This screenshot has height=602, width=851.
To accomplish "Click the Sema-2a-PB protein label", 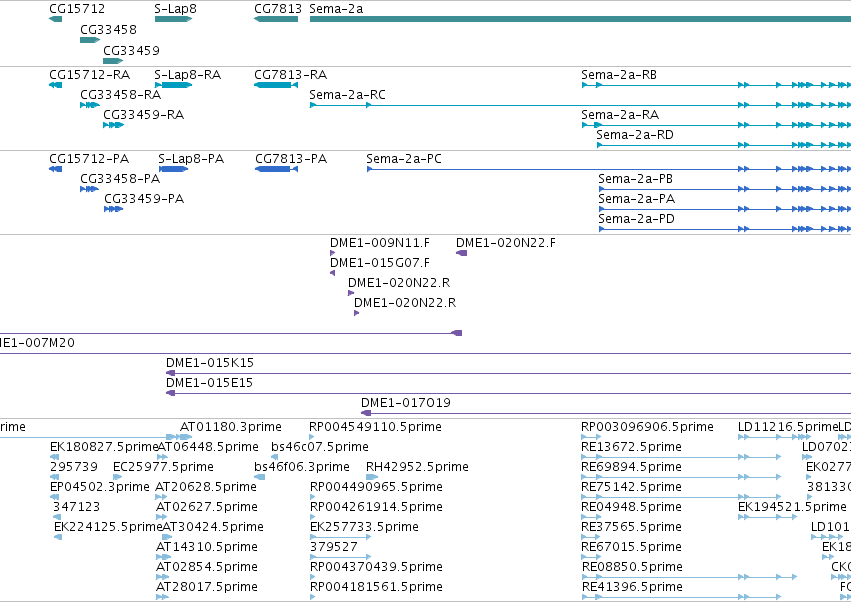I will point(636,179).
